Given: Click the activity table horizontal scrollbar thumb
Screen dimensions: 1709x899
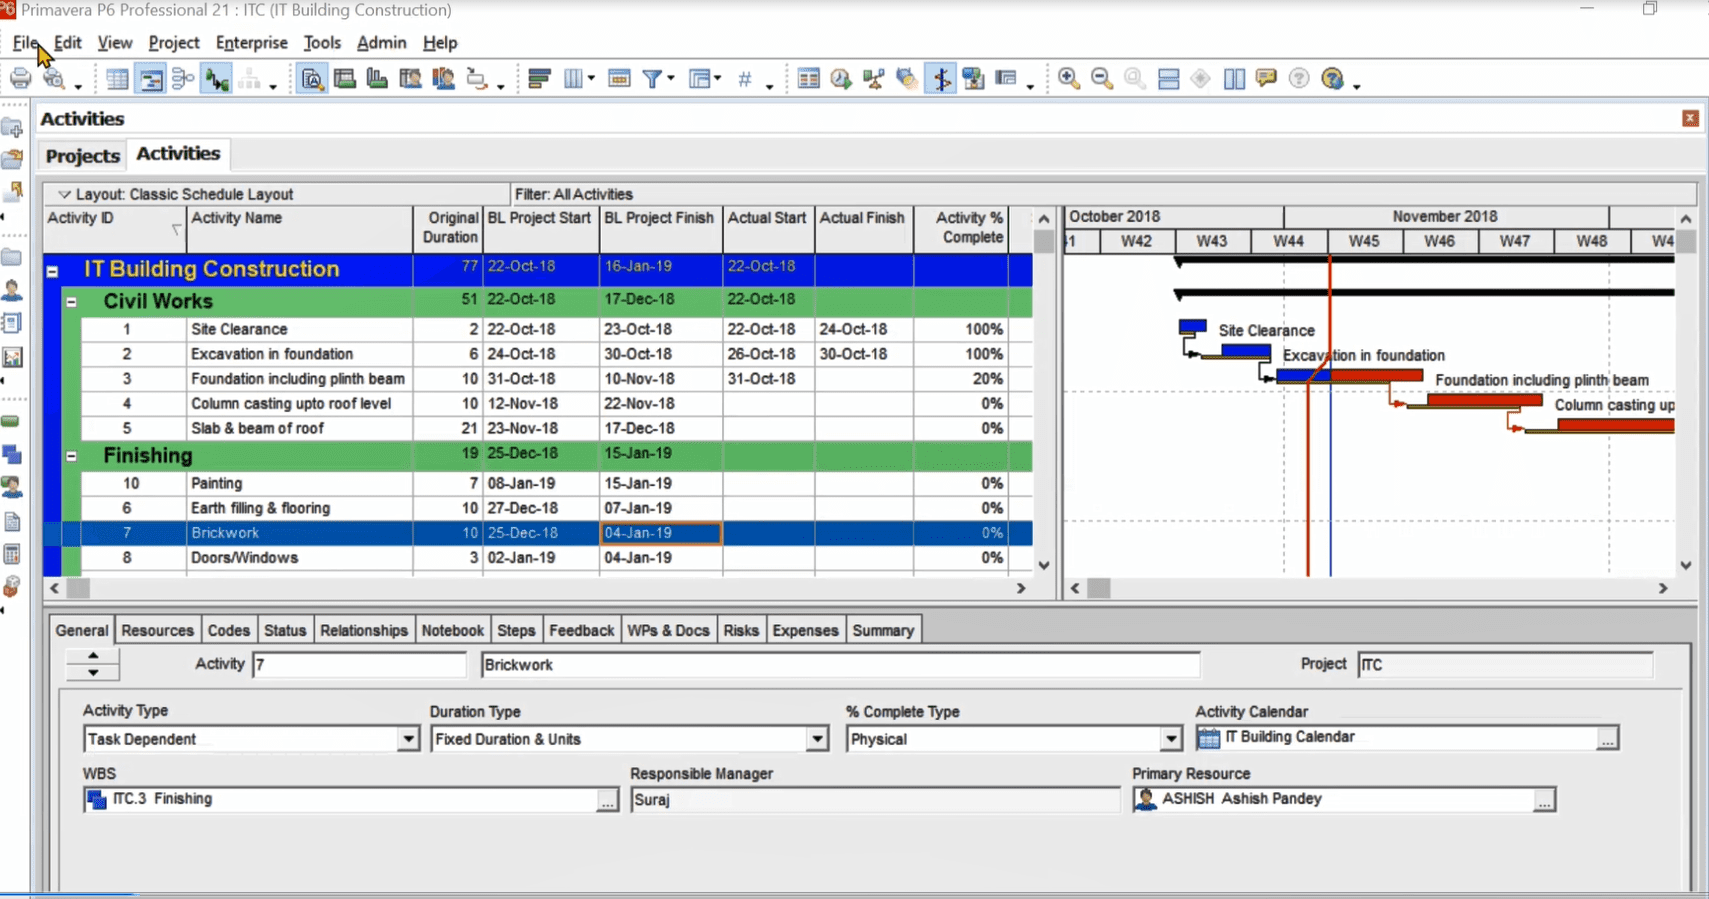Looking at the screenshot, I should tap(78, 589).
